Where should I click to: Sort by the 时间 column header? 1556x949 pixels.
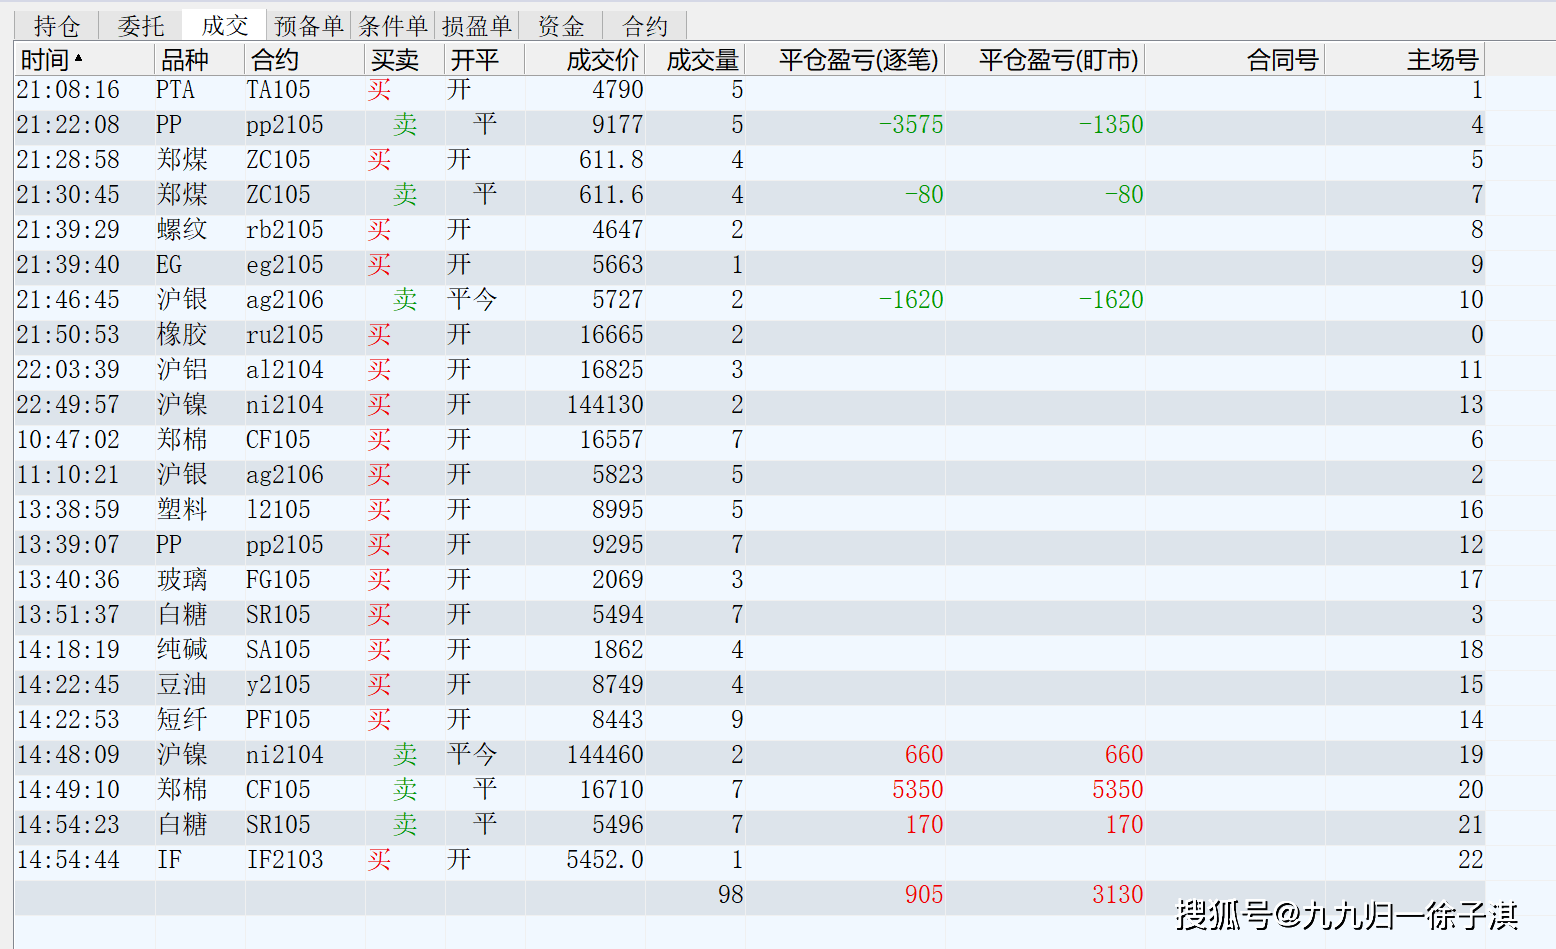tap(84, 60)
